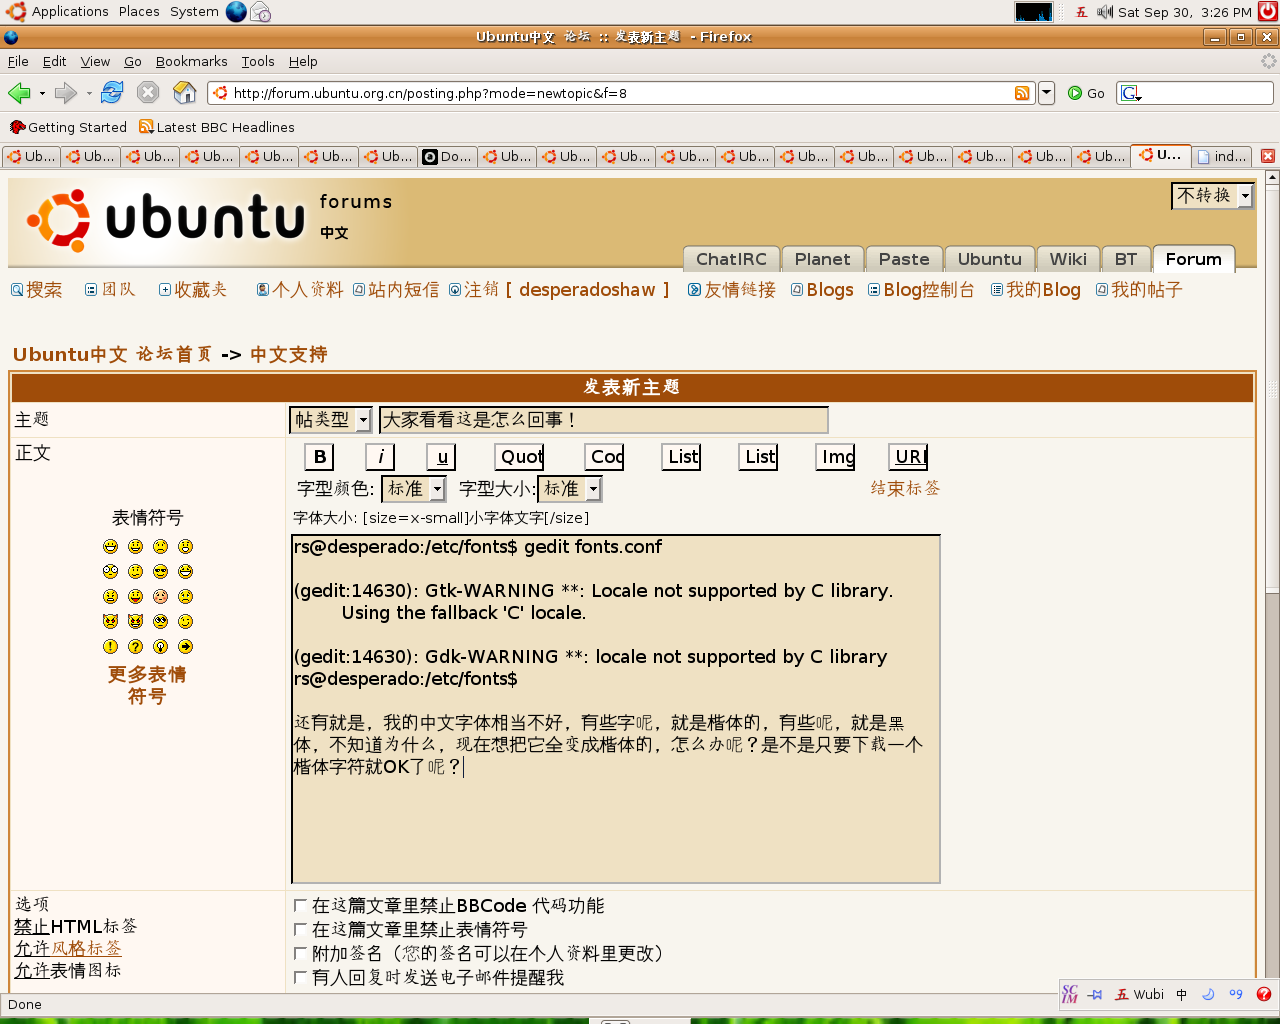Screen dimensions: 1280x1024
Task: Open the Paste navigation tab
Action: (x=904, y=259)
